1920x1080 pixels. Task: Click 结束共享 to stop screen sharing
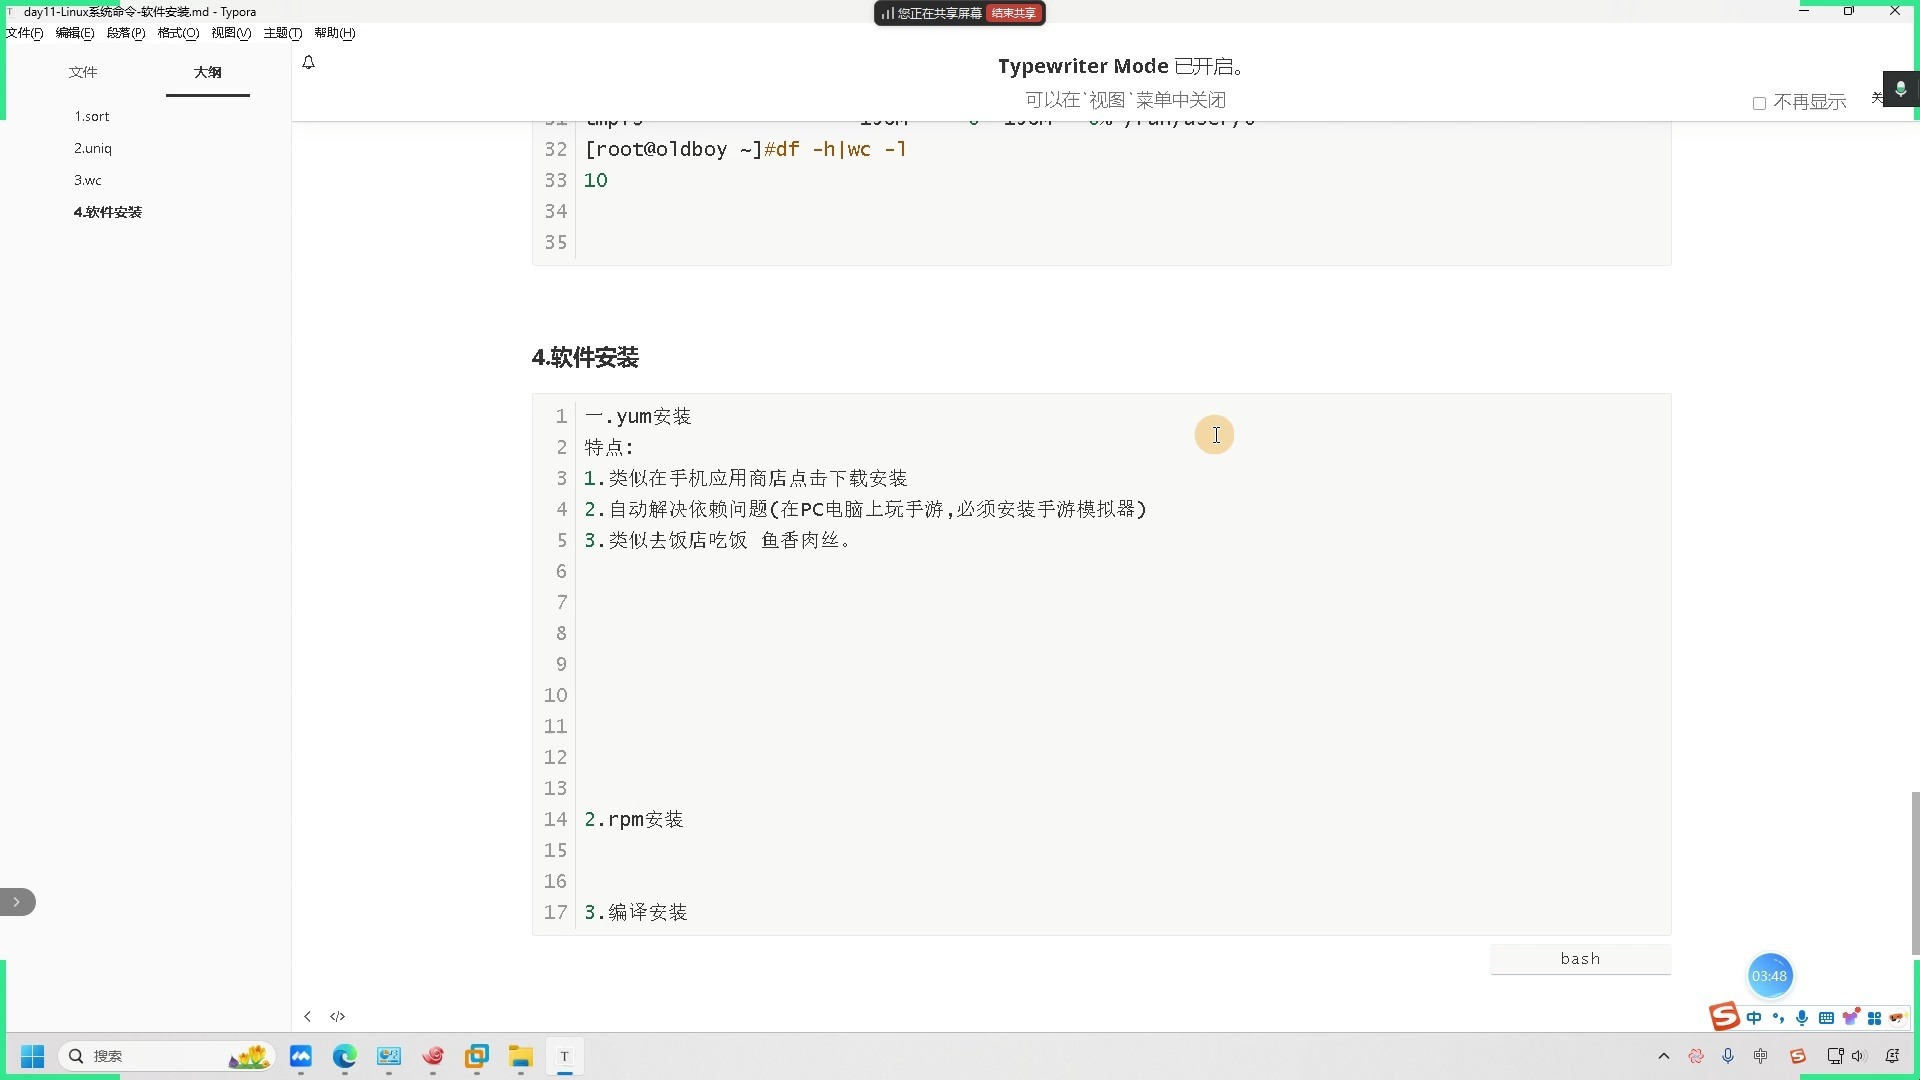click(x=1014, y=13)
